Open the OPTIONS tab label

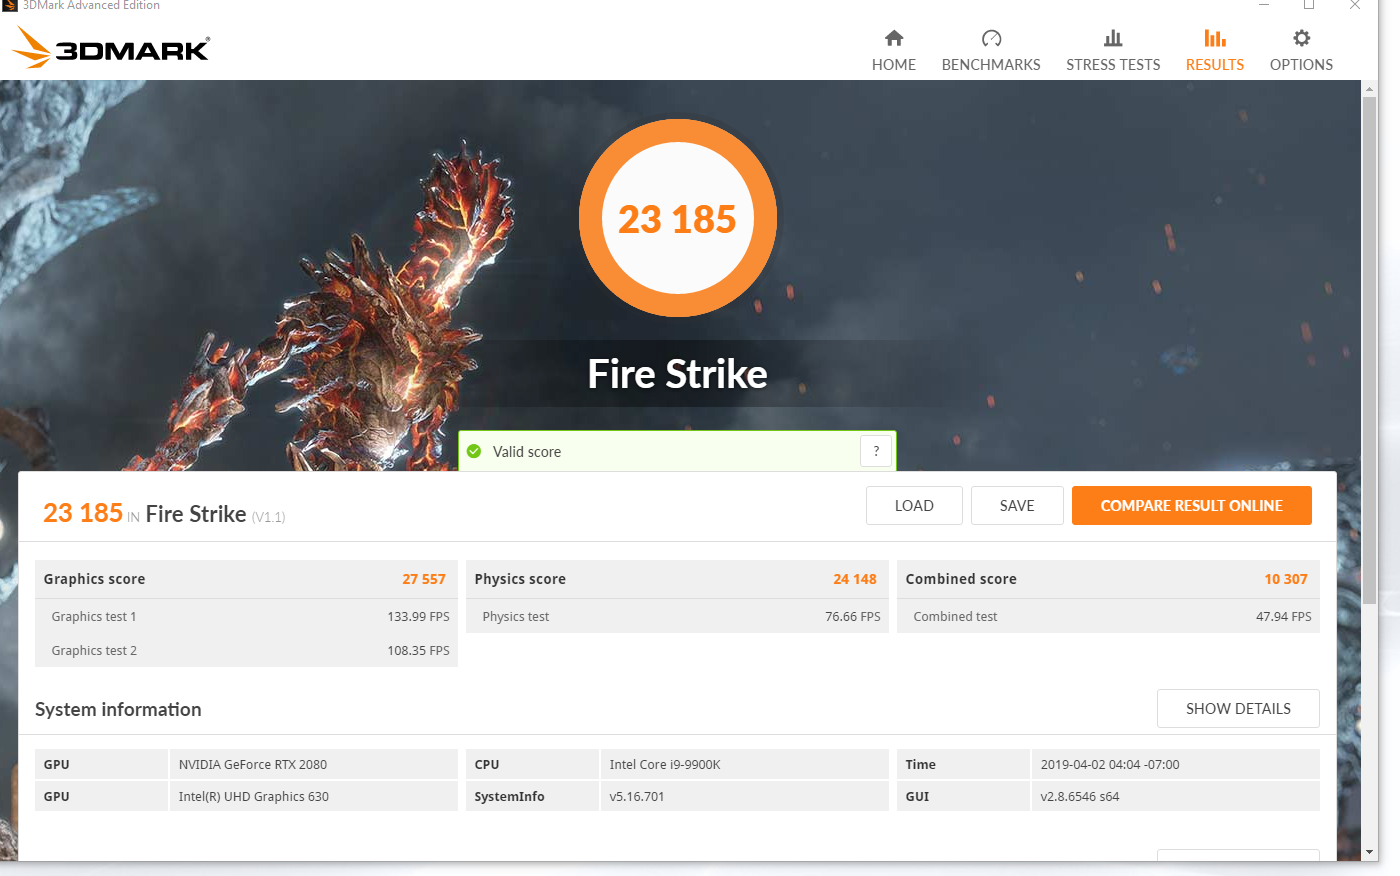1301,64
